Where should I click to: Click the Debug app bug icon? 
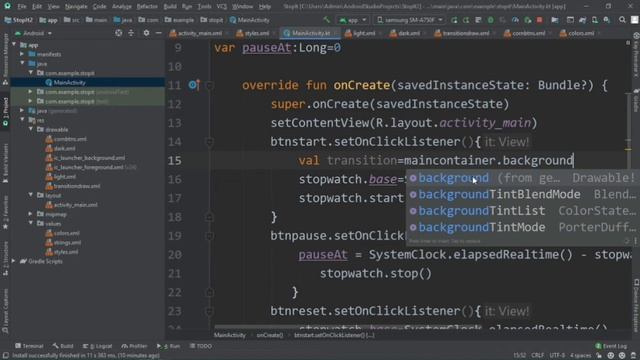491,20
